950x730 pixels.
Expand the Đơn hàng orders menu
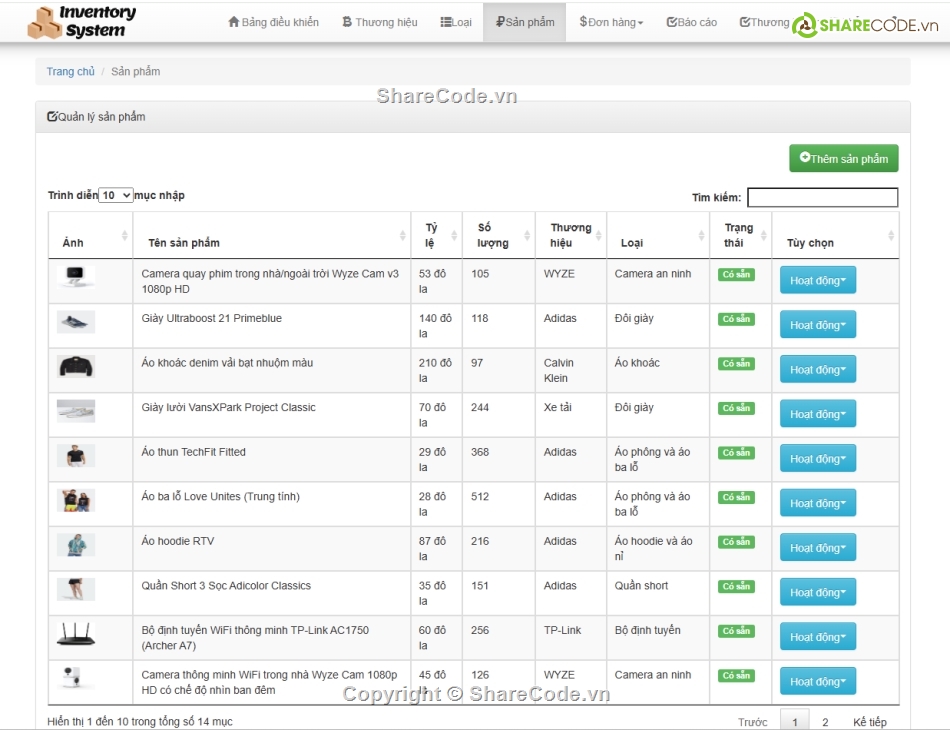coord(611,22)
